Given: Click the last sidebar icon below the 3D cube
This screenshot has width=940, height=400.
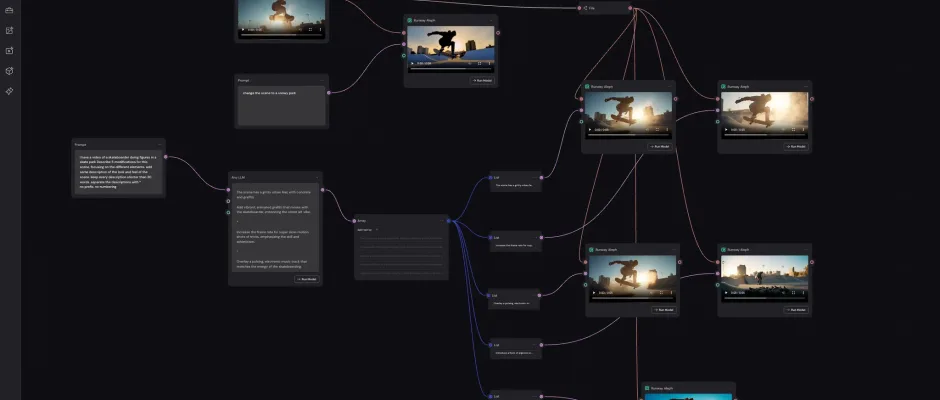Looking at the screenshot, I should (x=9, y=91).
